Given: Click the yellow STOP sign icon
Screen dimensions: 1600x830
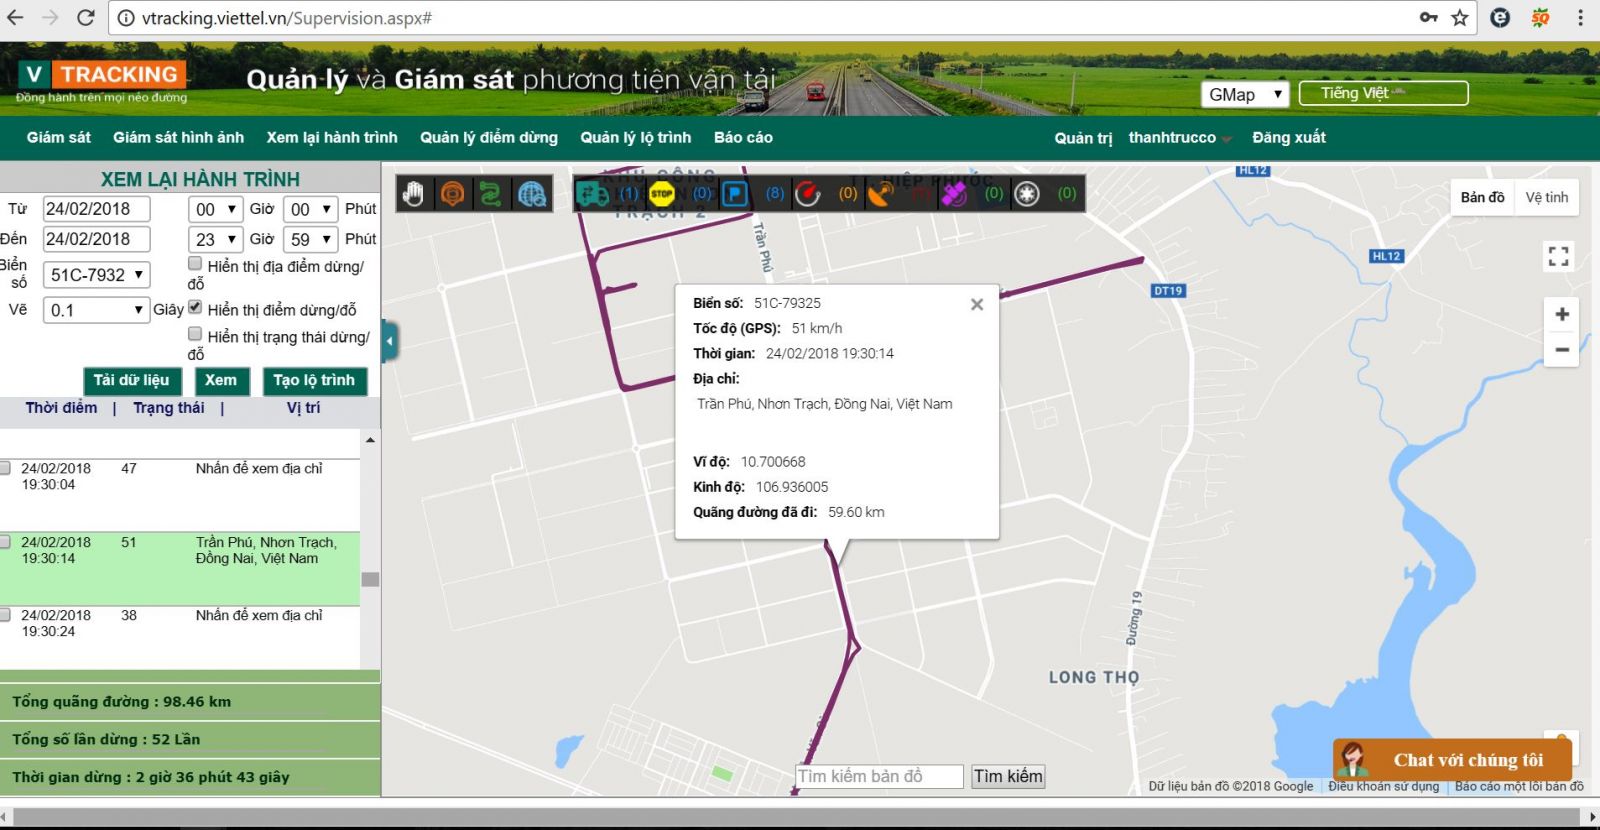Looking at the screenshot, I should click(x=661, y=194).
